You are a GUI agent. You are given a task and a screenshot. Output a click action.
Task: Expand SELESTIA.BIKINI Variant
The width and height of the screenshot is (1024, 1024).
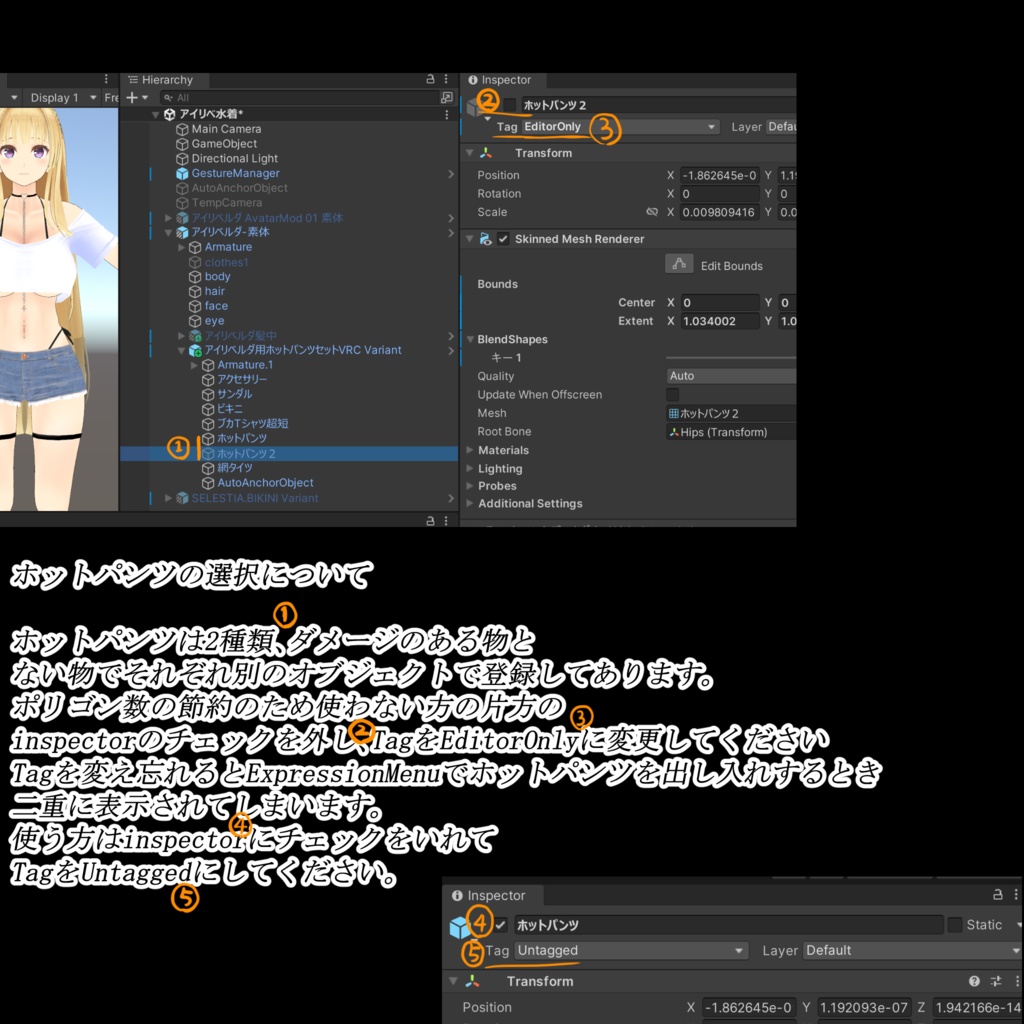point(168,498)
